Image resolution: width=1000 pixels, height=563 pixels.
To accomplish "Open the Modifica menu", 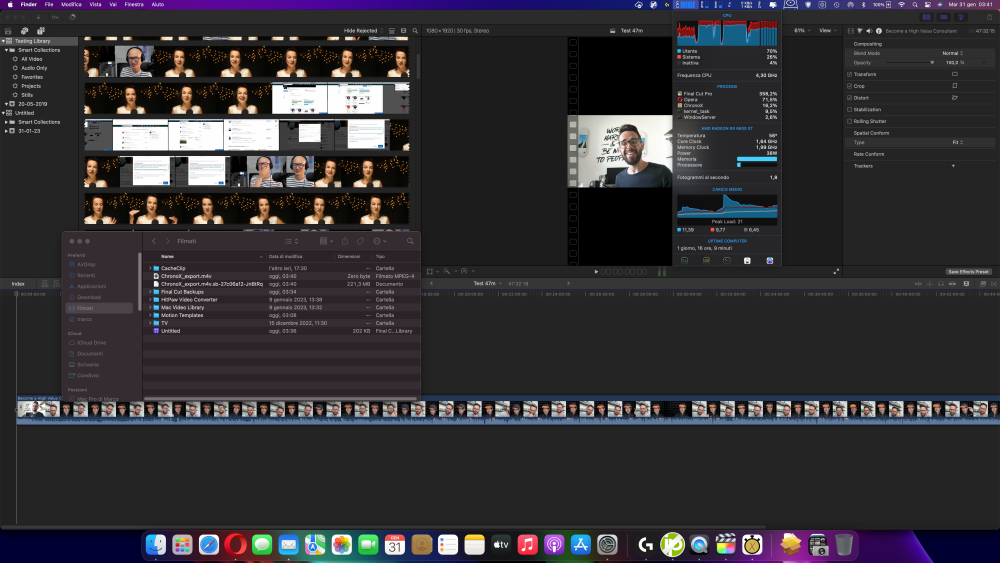I will [71, 4].
